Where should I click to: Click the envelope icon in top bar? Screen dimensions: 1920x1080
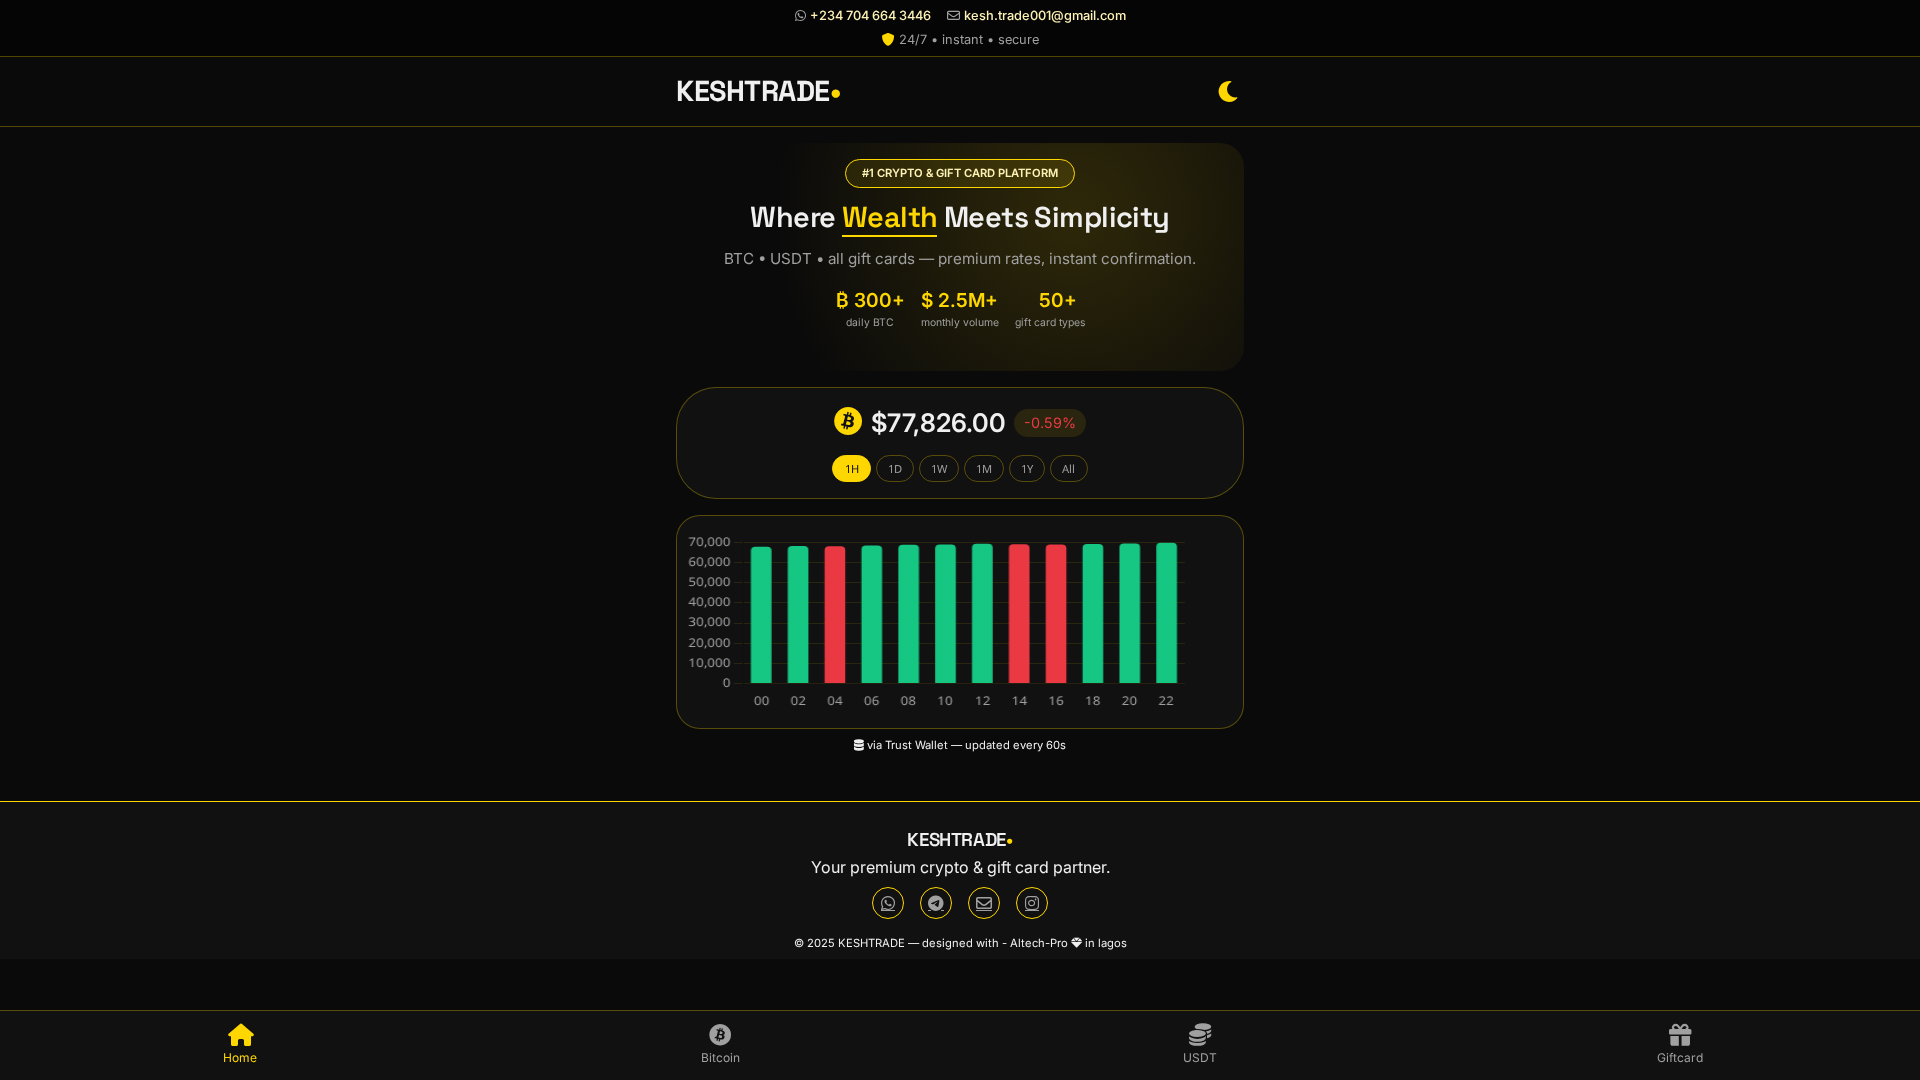point(953,16)
